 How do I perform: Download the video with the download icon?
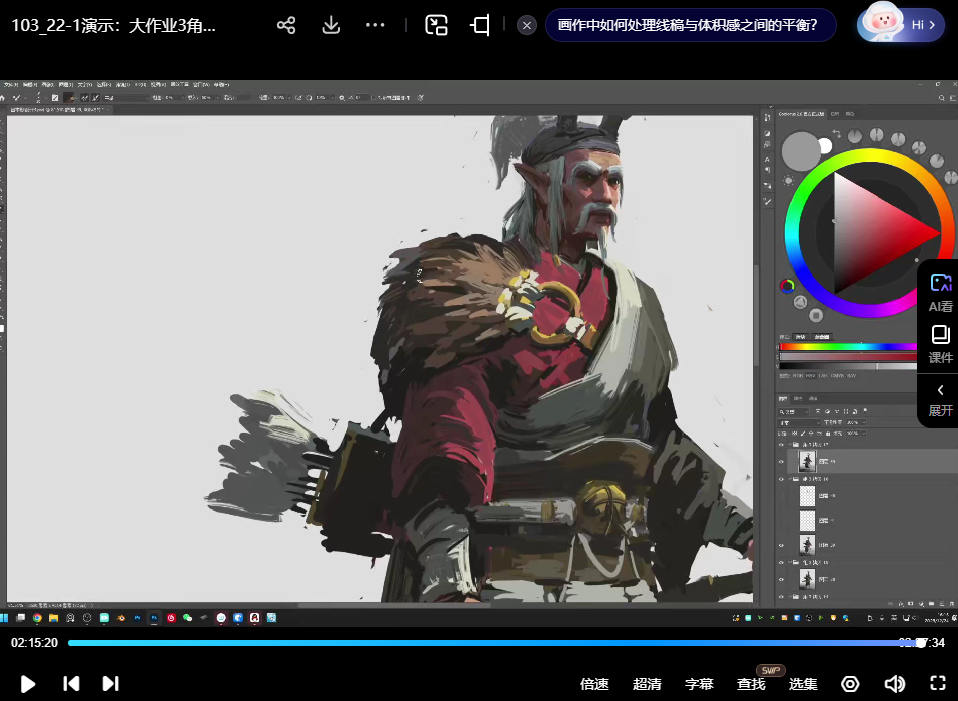[x=331, y=25]
